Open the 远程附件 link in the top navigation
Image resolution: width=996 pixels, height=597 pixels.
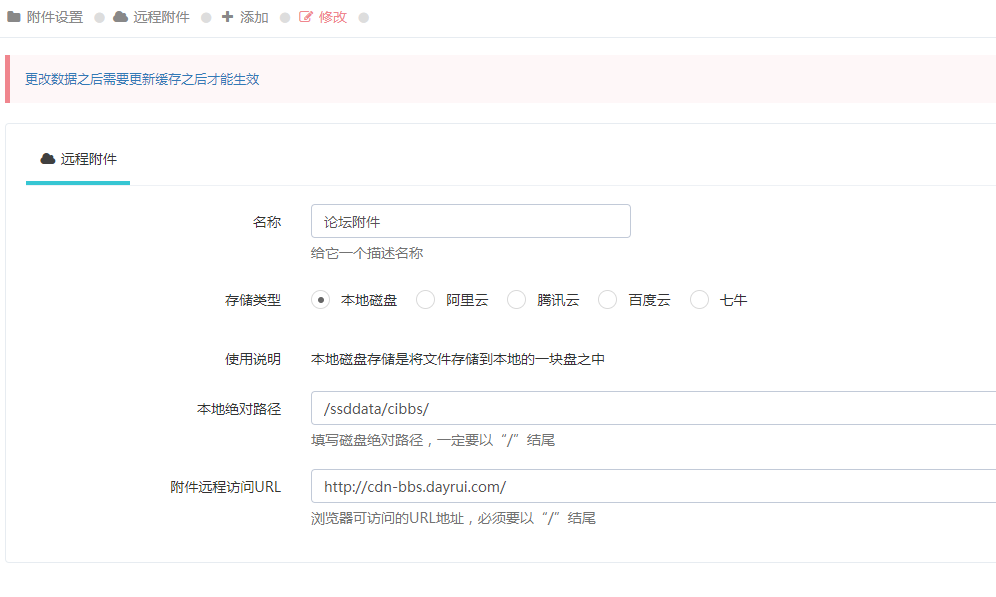click(161, 17)
